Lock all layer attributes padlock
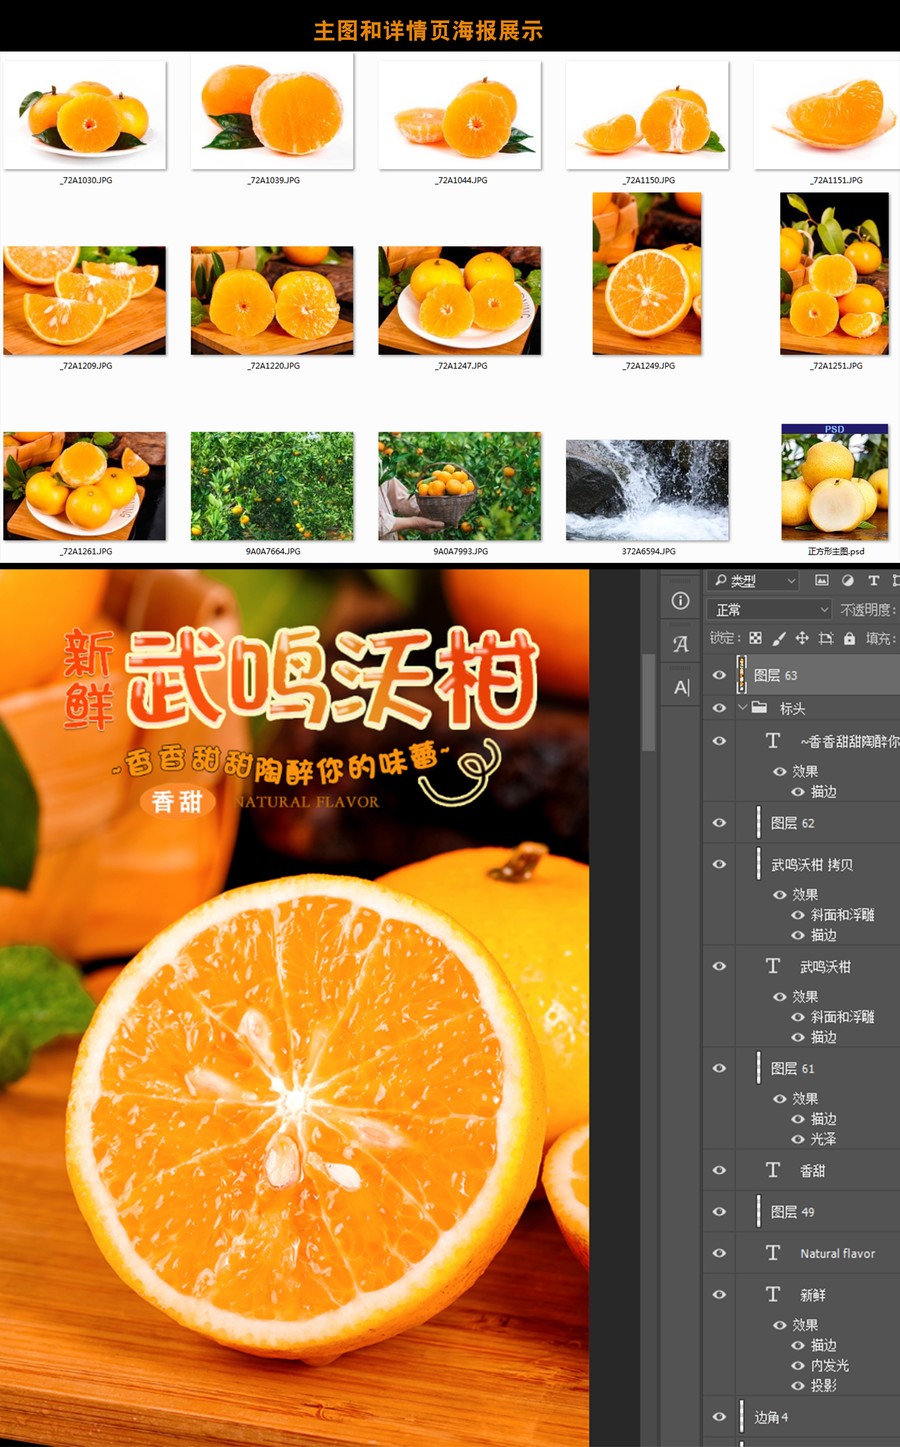This screenshot has height=1447, width=900. (x=849, y=638)
